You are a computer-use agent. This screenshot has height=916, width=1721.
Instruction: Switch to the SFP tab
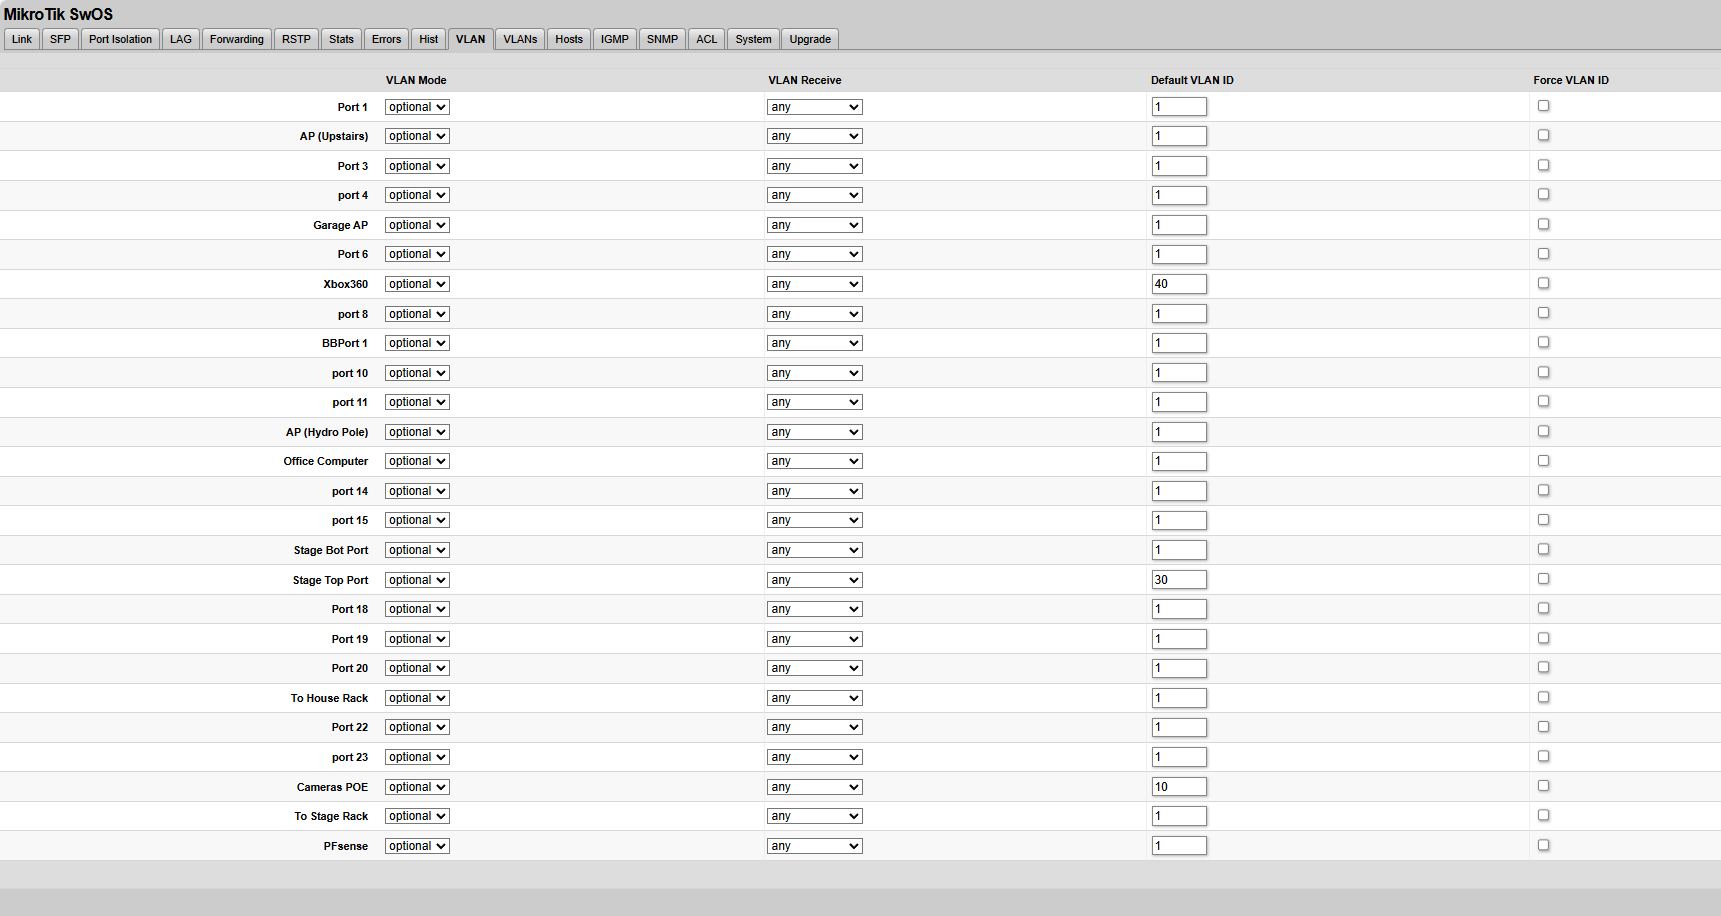click(x=61, y=39)
